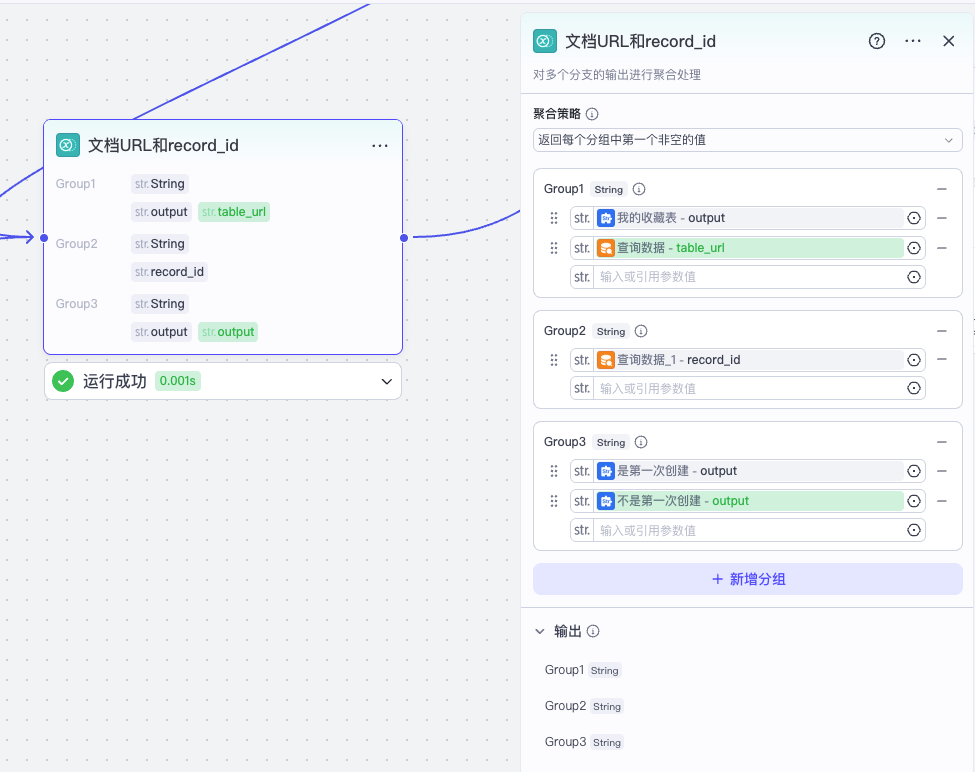This screenshot has width=975, height=772.
Task: Delete the 不是第一次创建 output row
Action: point(941,501)
